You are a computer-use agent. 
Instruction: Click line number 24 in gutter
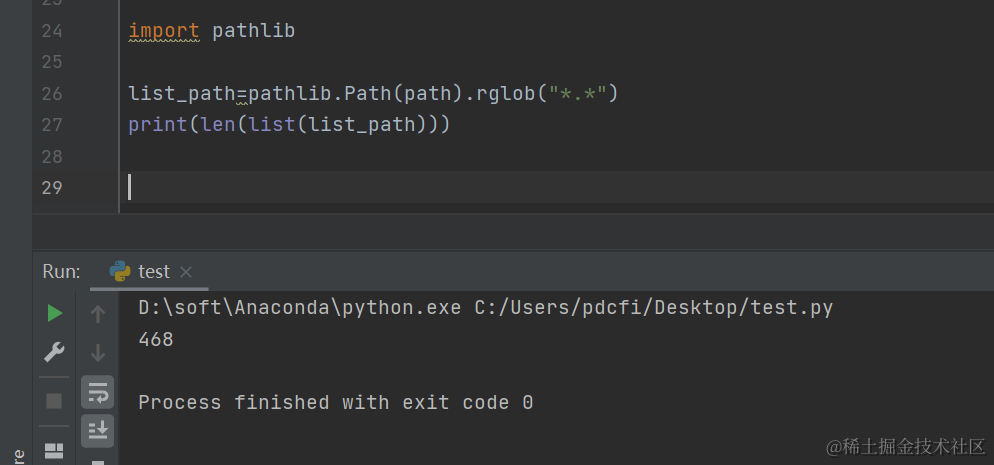[x=52, y=31]
